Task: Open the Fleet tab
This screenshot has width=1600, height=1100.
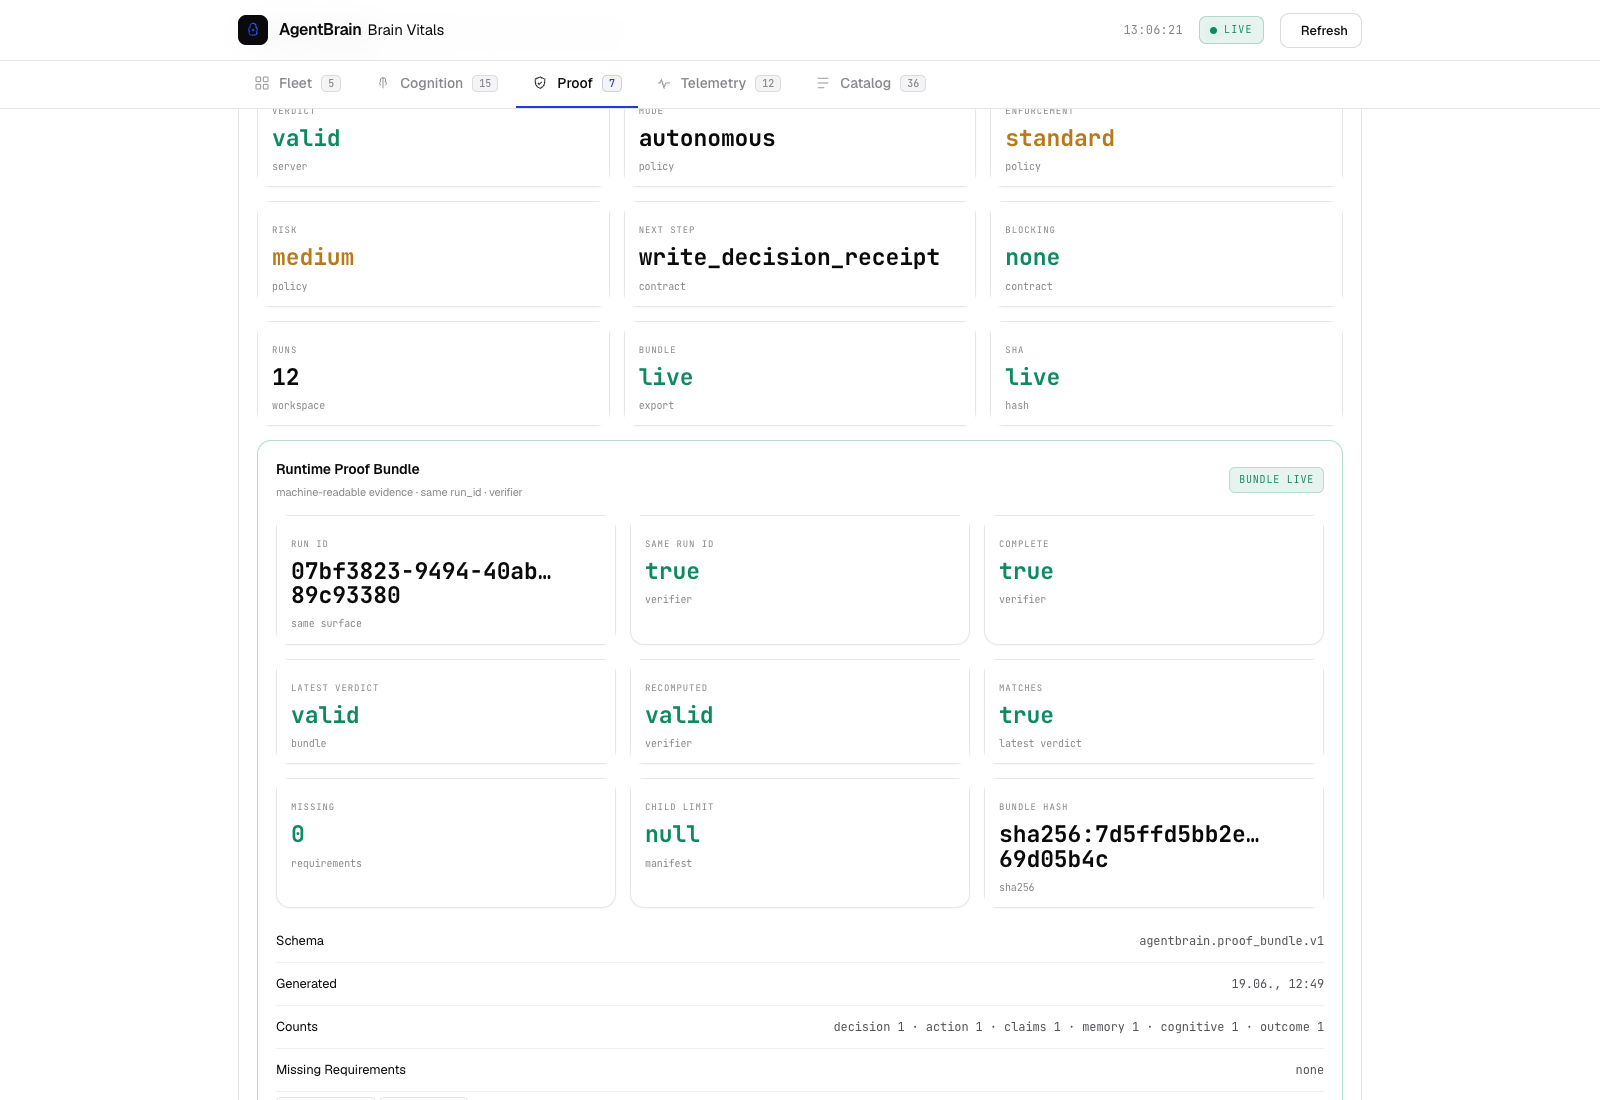Action: pyautogui.click(x=298, y=83)
